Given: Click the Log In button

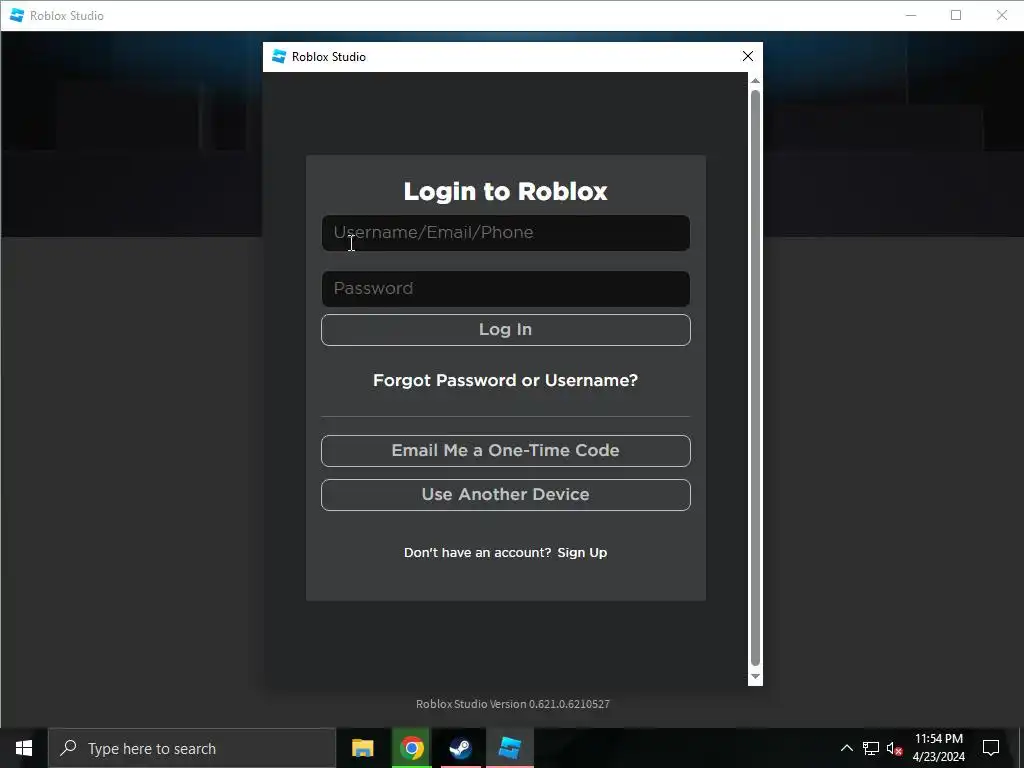Looking at the screenshot, I should pyautogui.click(x=505, y=330).
